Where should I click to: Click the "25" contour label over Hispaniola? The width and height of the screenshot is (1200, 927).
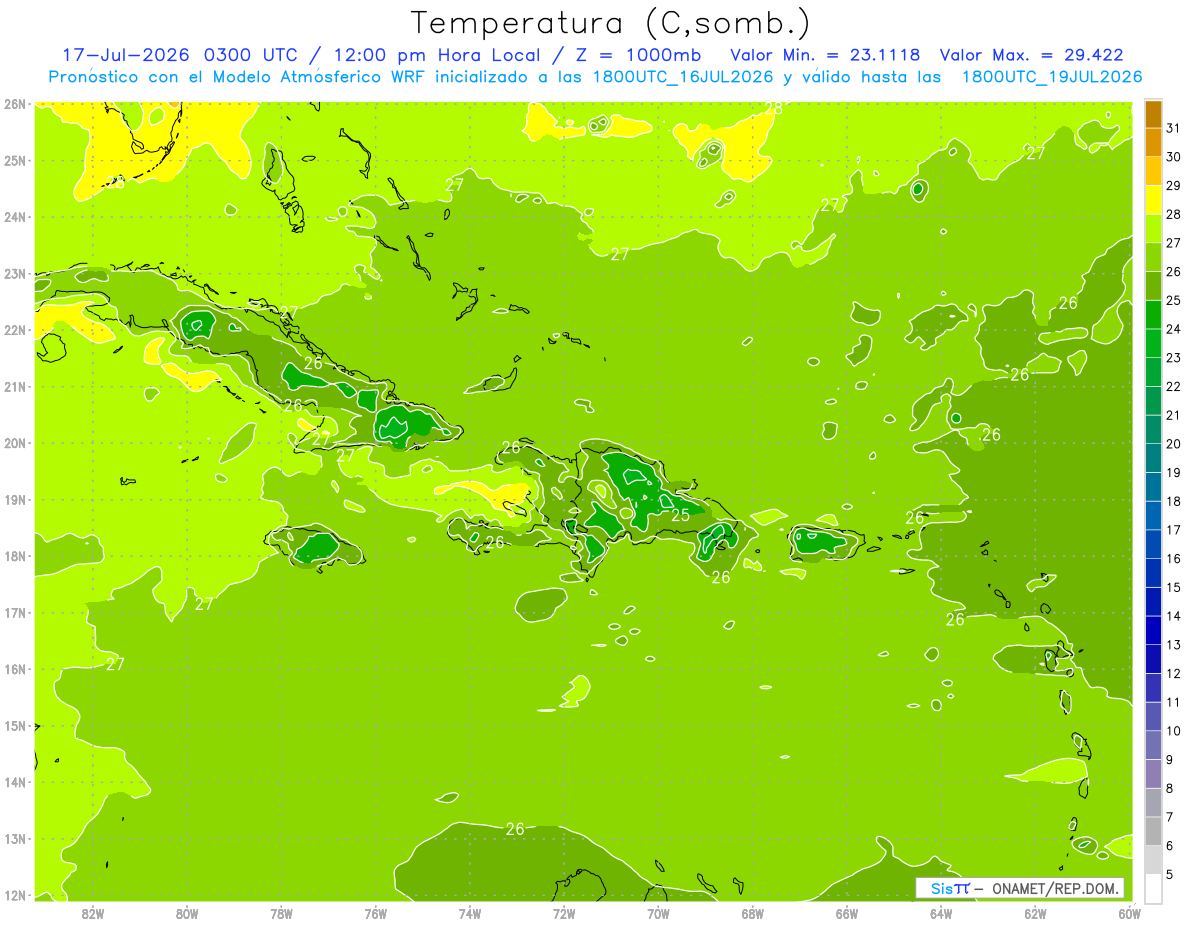click(680, 516)
